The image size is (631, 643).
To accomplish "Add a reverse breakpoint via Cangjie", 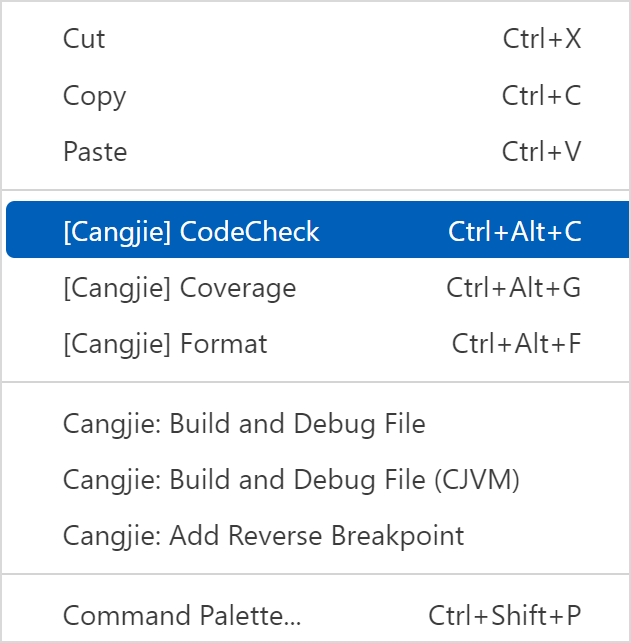I will 264,536.
